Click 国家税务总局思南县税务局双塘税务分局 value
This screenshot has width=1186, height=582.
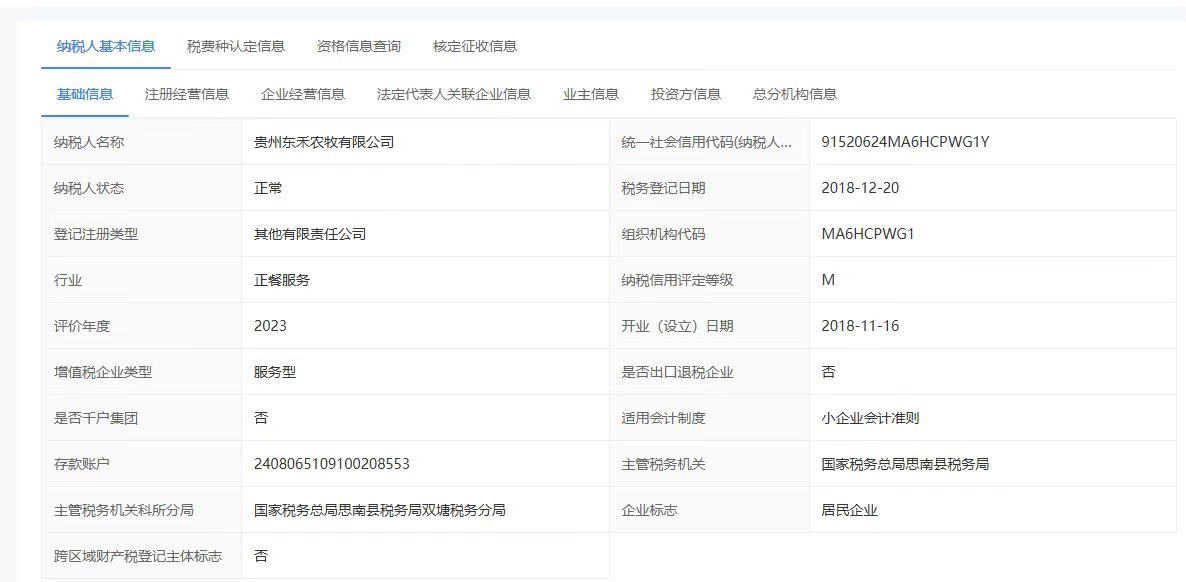[x=380, y=510]
